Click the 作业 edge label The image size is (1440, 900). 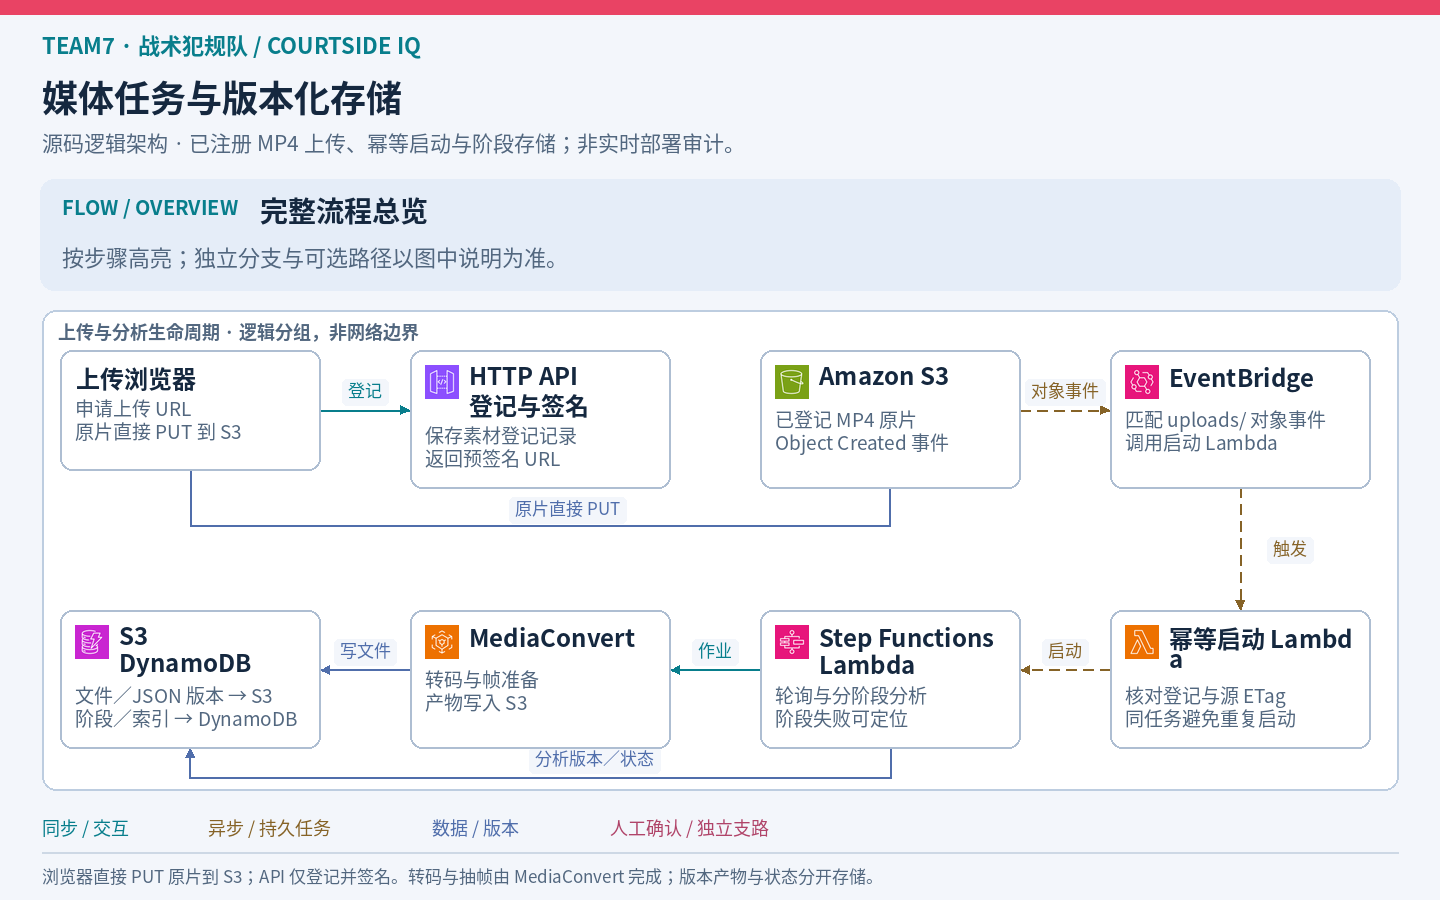(x=715, y=651)
